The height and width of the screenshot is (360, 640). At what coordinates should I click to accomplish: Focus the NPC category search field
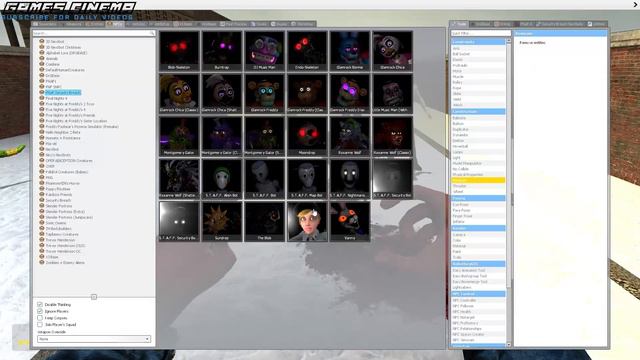[94, 33]
